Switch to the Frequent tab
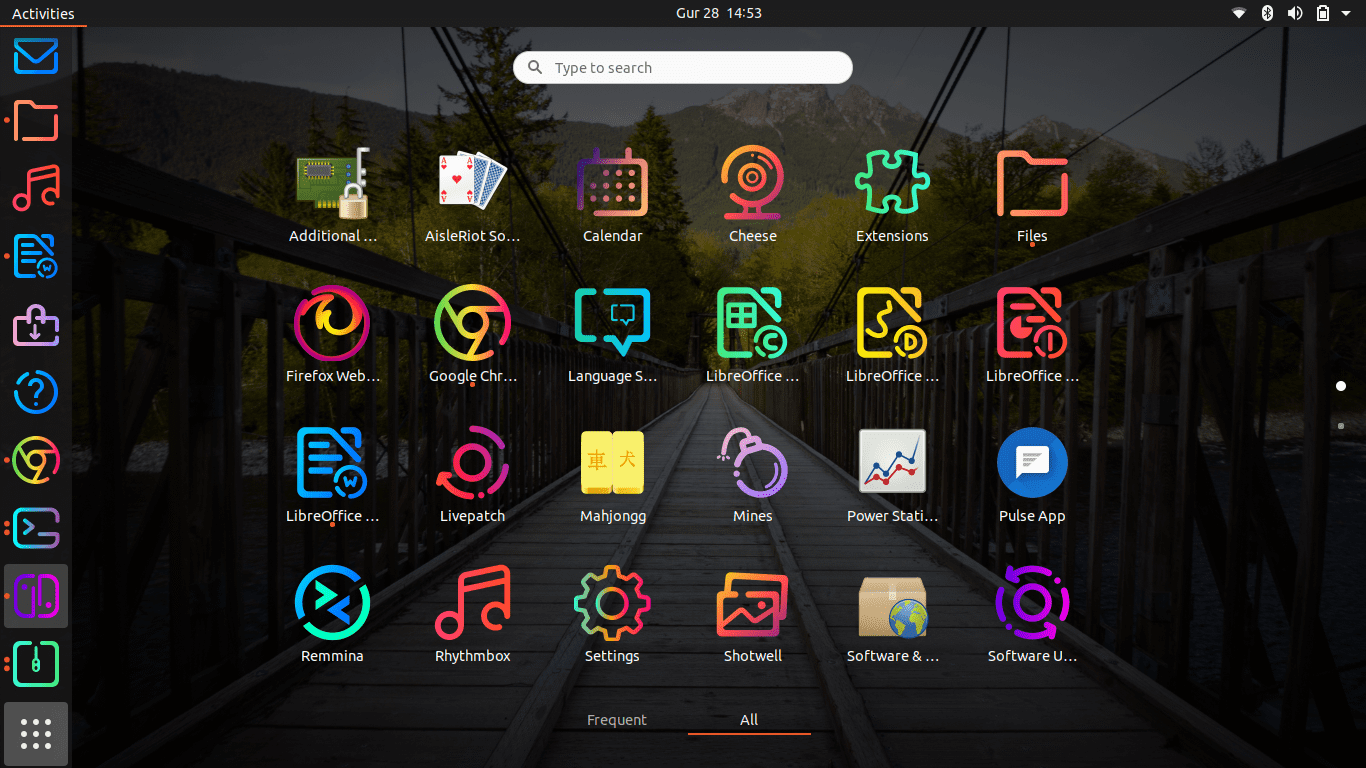This screenshot has height=768, width=1366. click(x=617, y=720)
